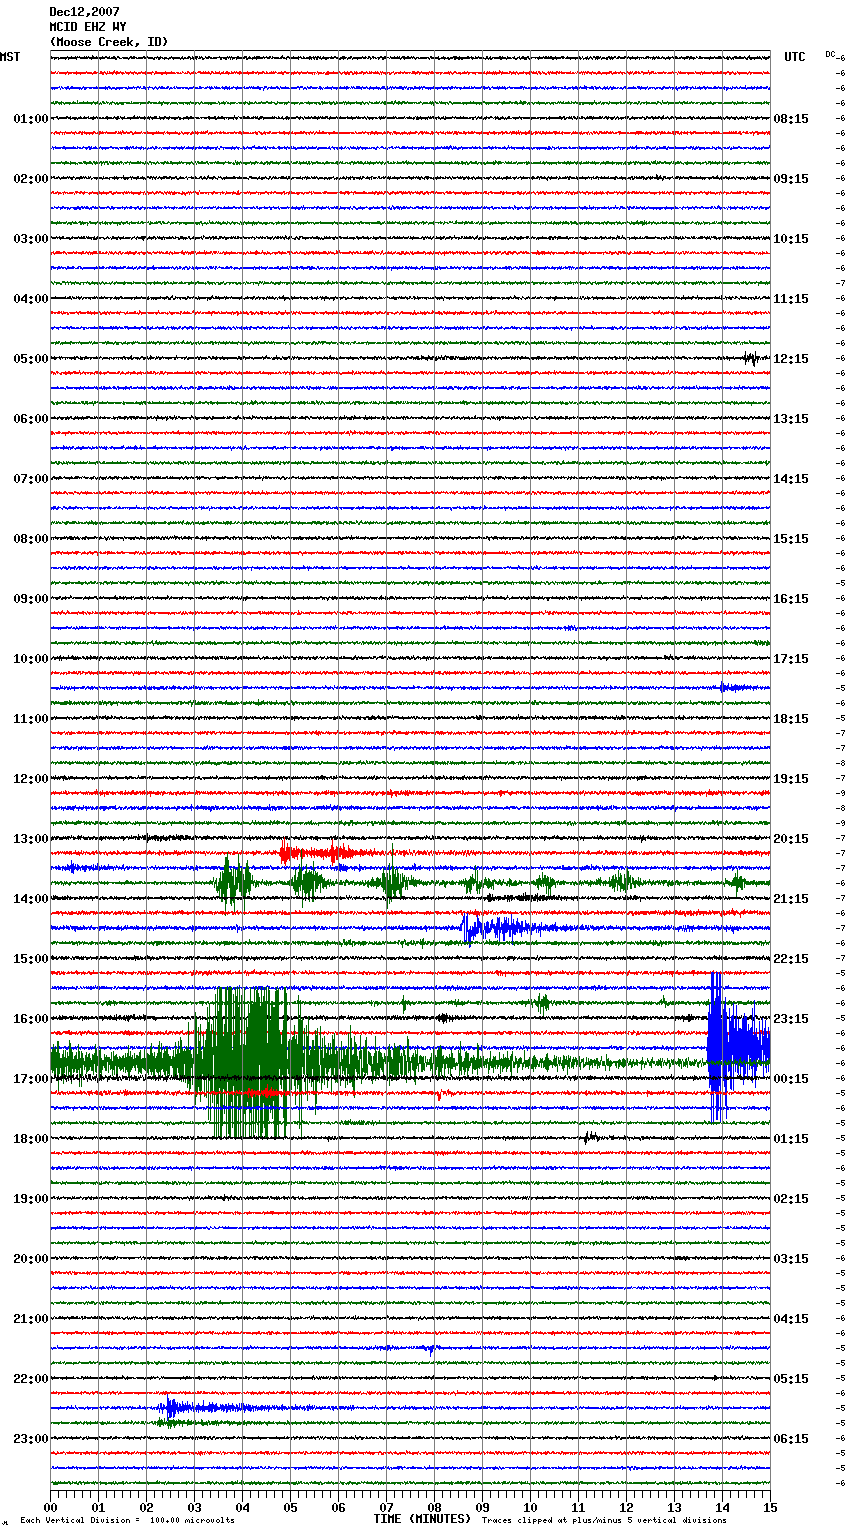Click the date header Dec12,2007
Image resolution: width=850 pixels, height=1534 pixels.
(x=84, y=12)
